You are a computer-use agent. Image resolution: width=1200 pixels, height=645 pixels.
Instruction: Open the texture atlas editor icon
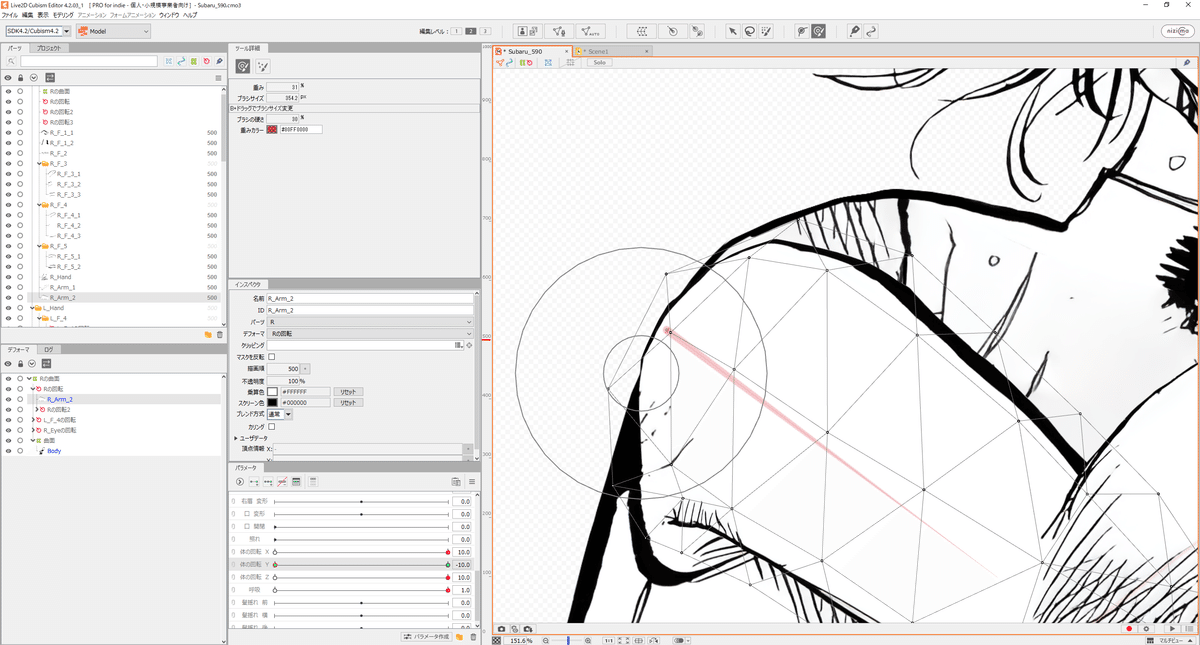527,31
